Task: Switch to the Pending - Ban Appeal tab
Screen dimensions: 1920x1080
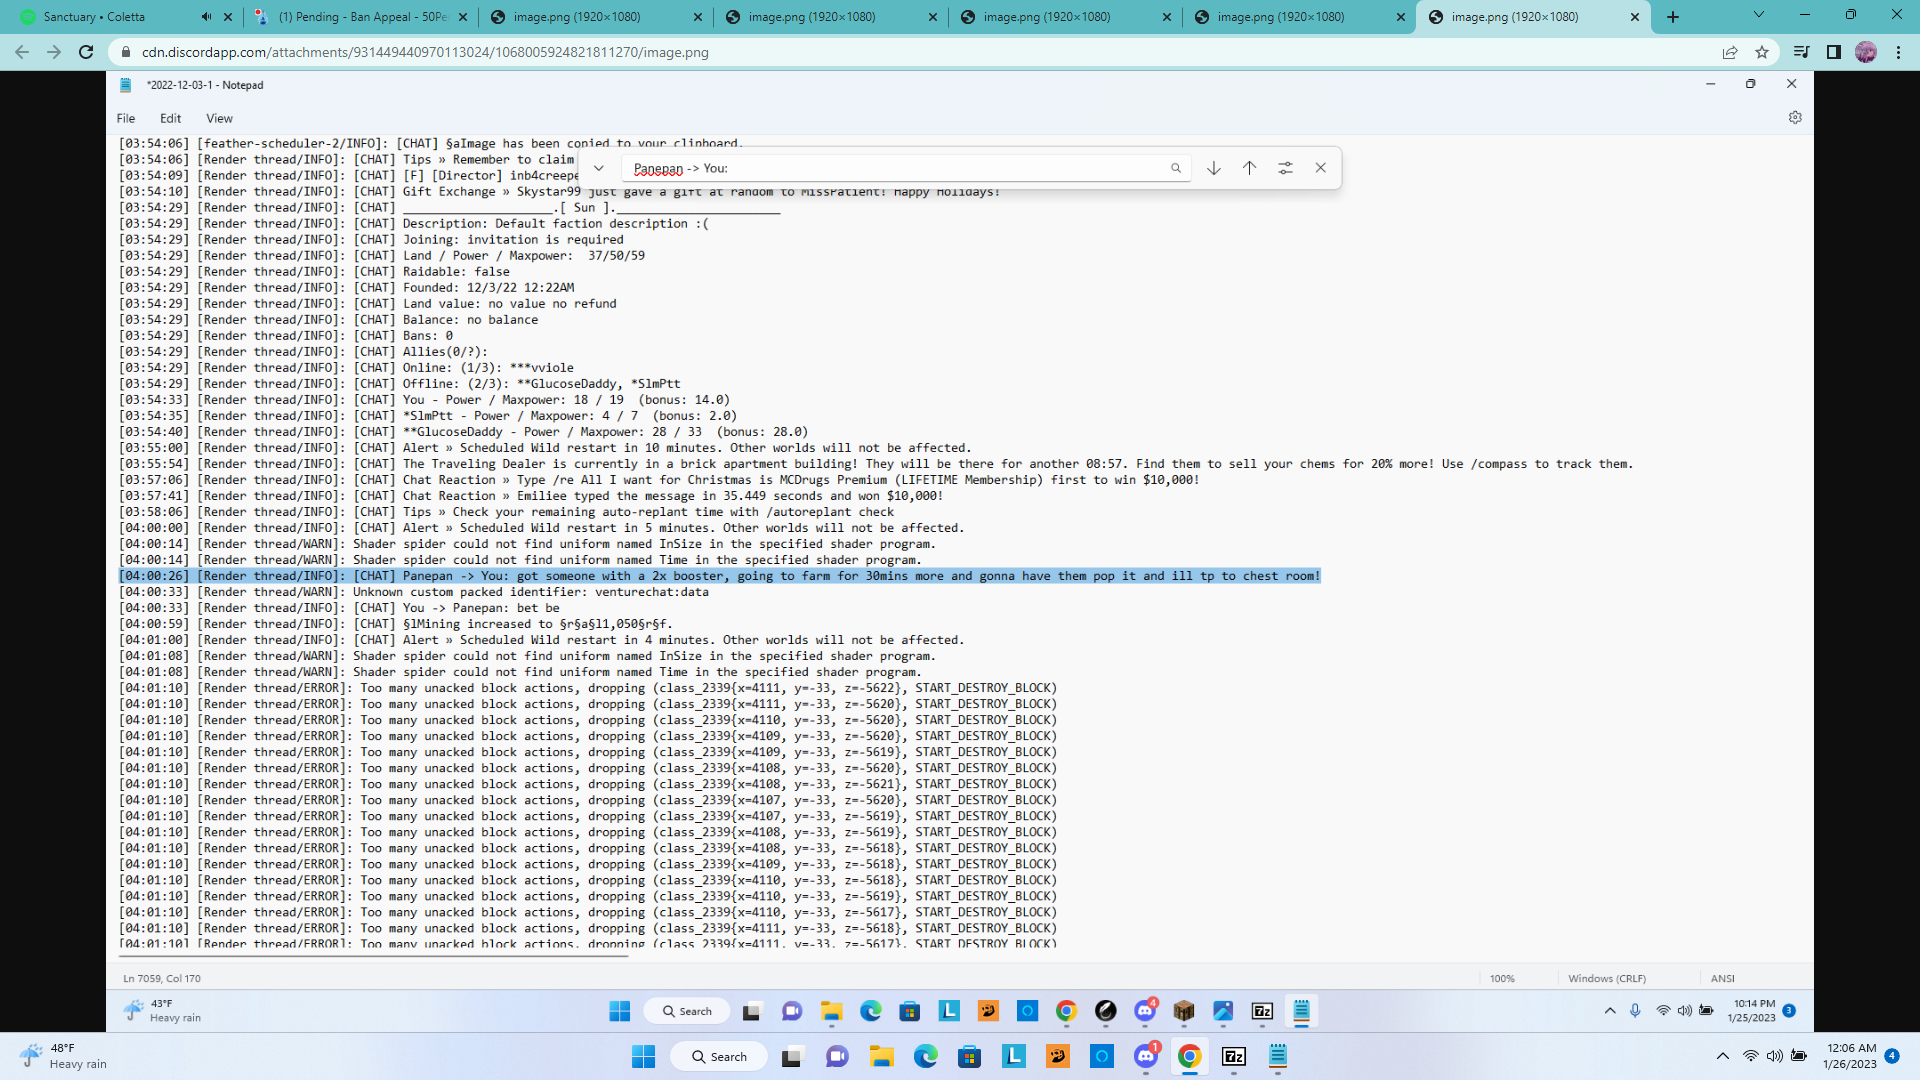Action: [x=361, y=17]
